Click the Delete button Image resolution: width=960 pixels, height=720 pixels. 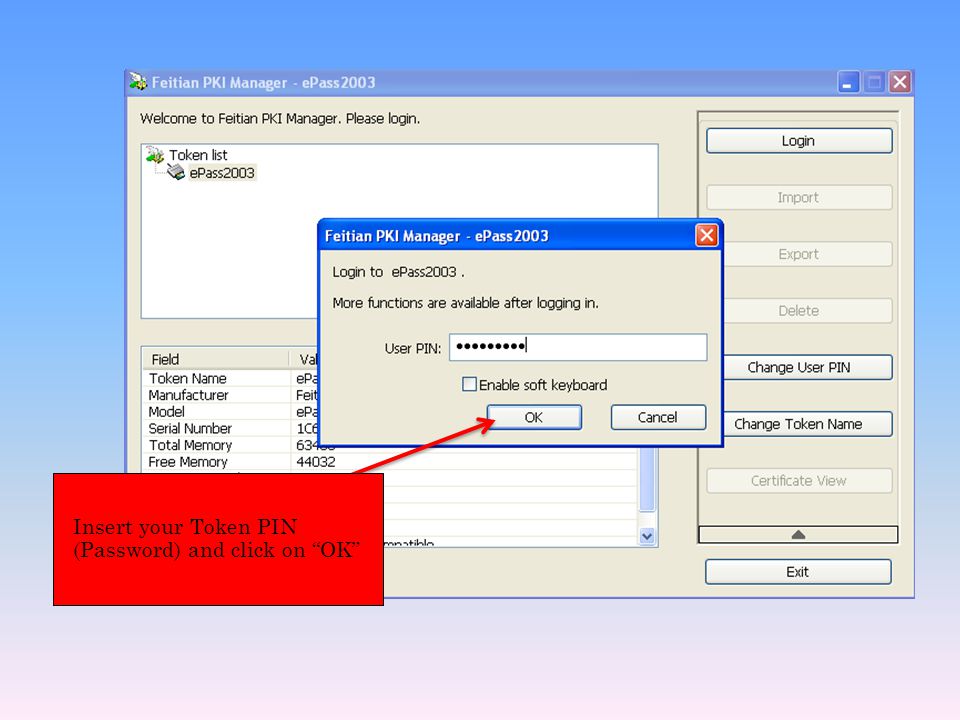click(807, 311)
